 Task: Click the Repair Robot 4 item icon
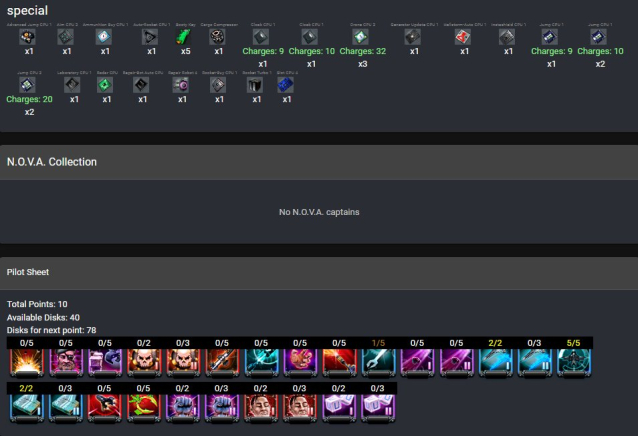[x=180, y=85]
